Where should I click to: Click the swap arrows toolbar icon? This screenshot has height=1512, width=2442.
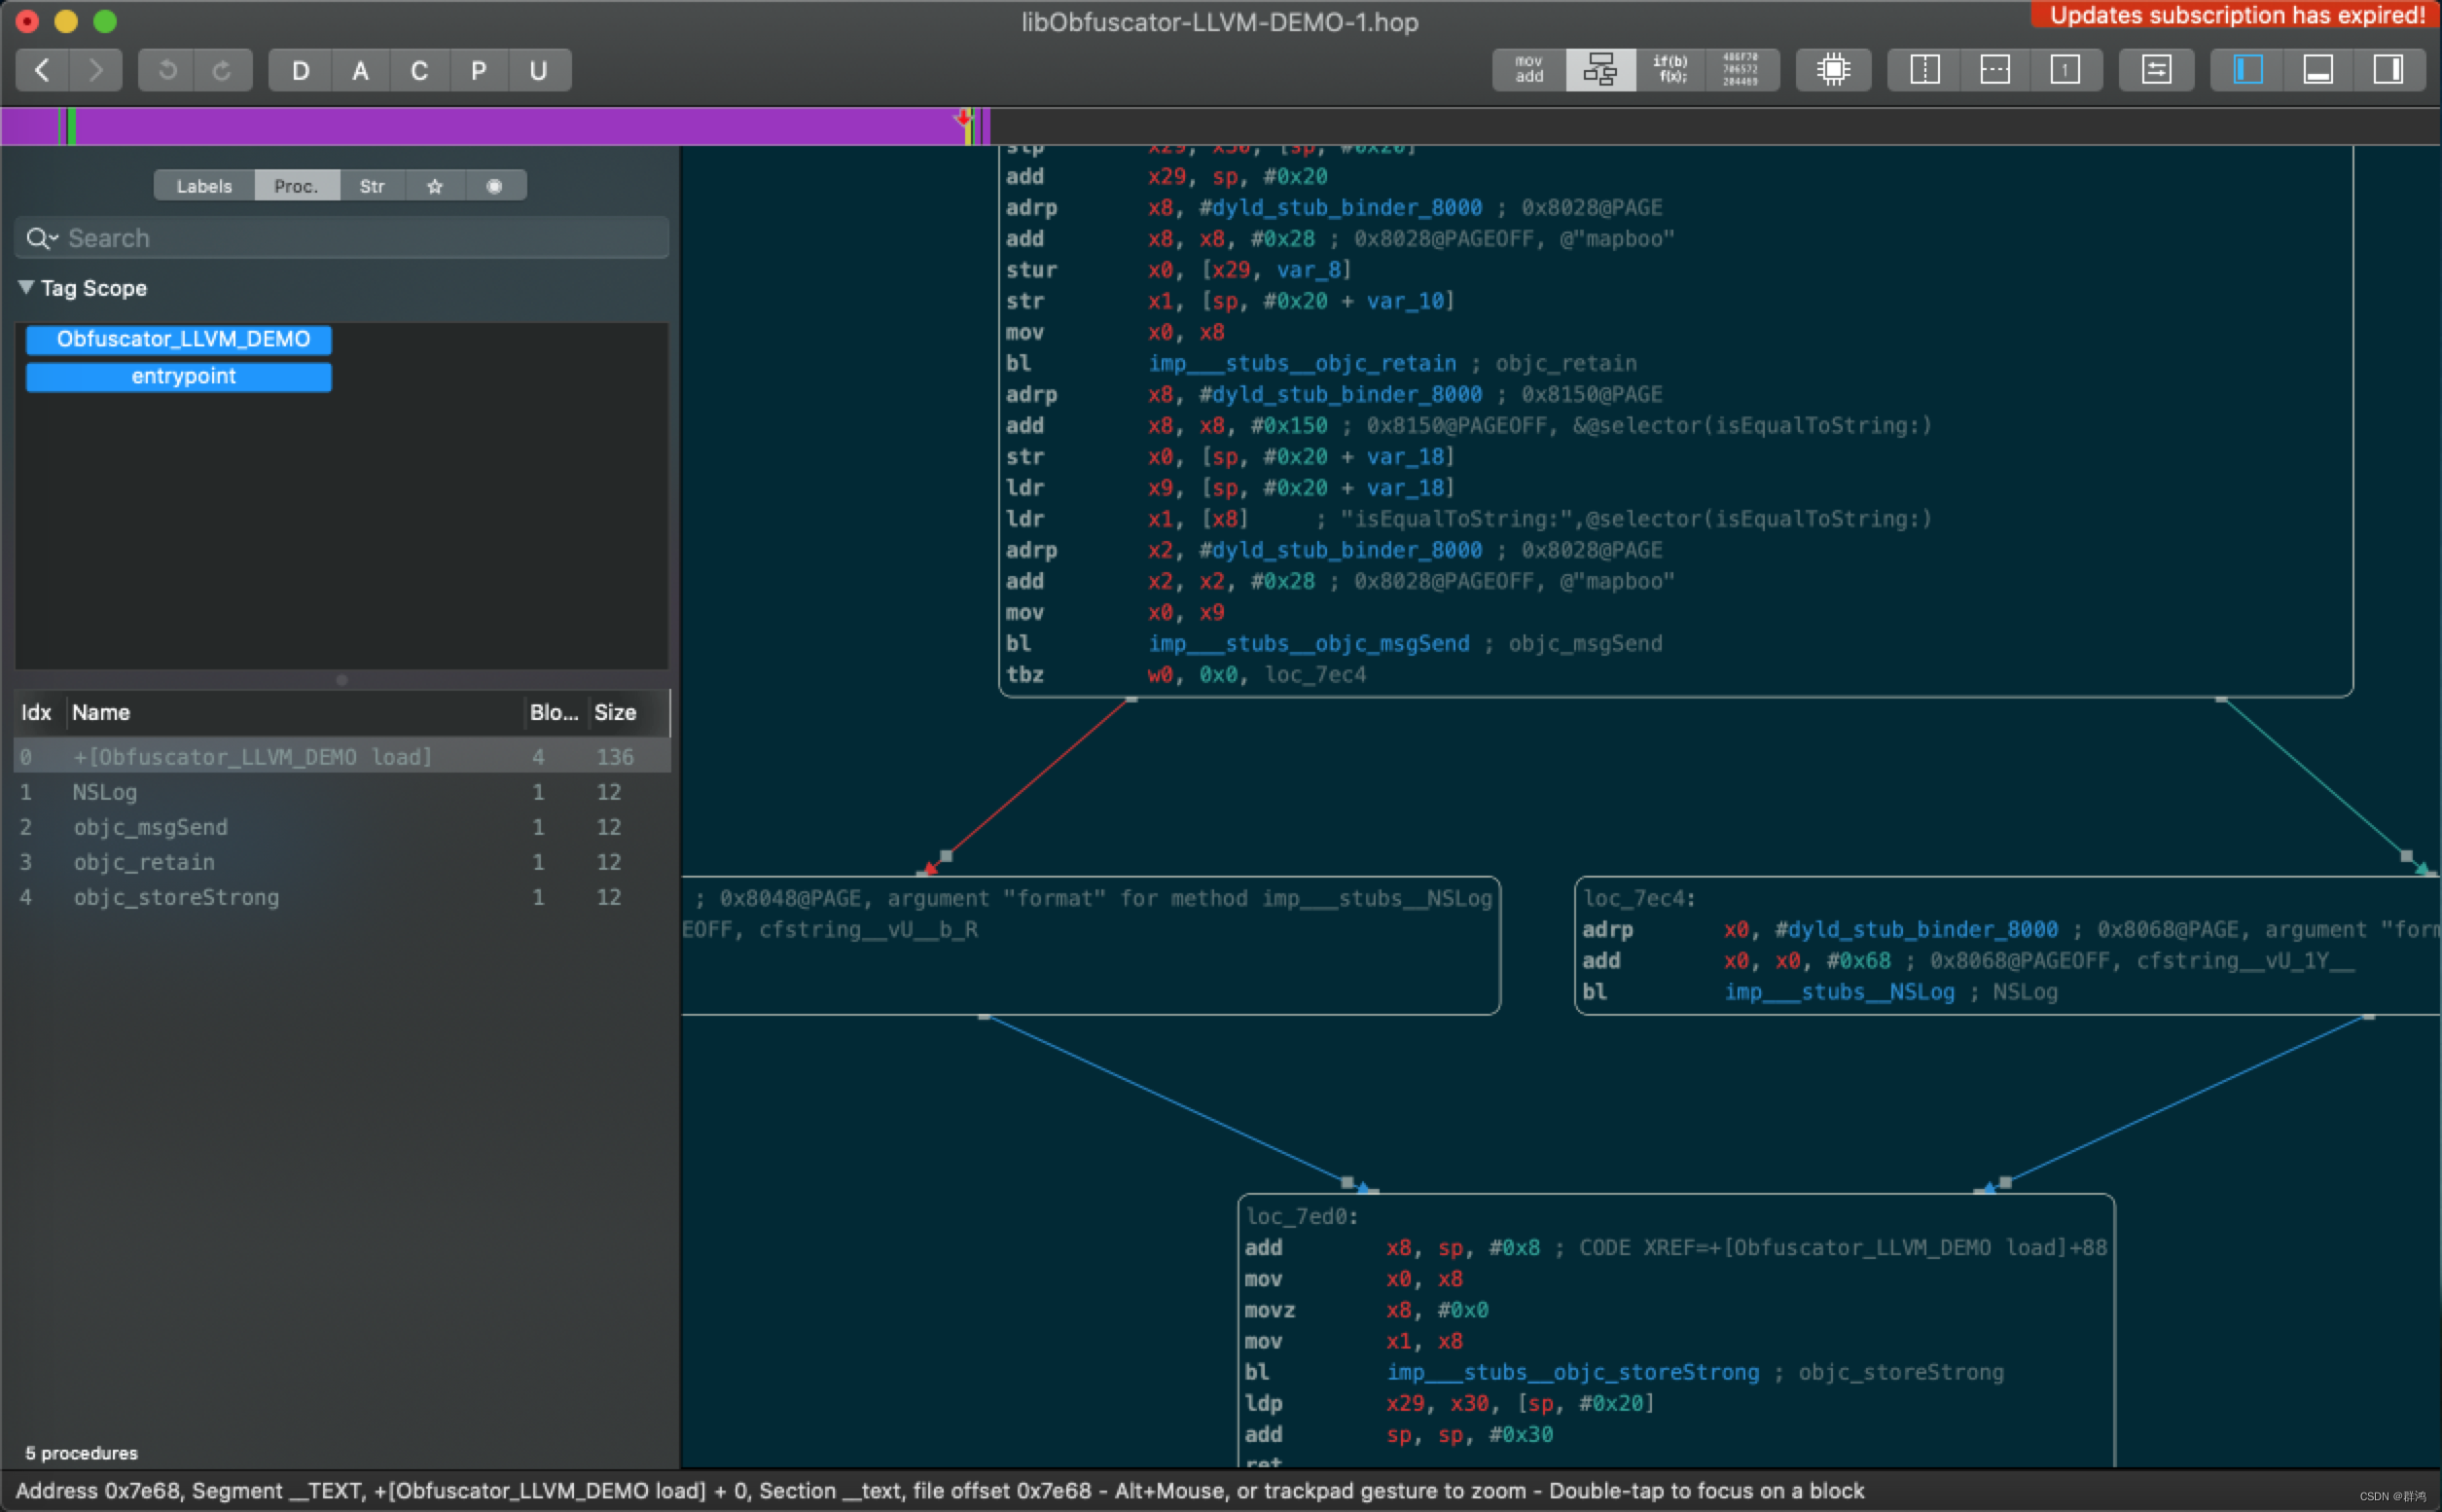[2155, 70]
